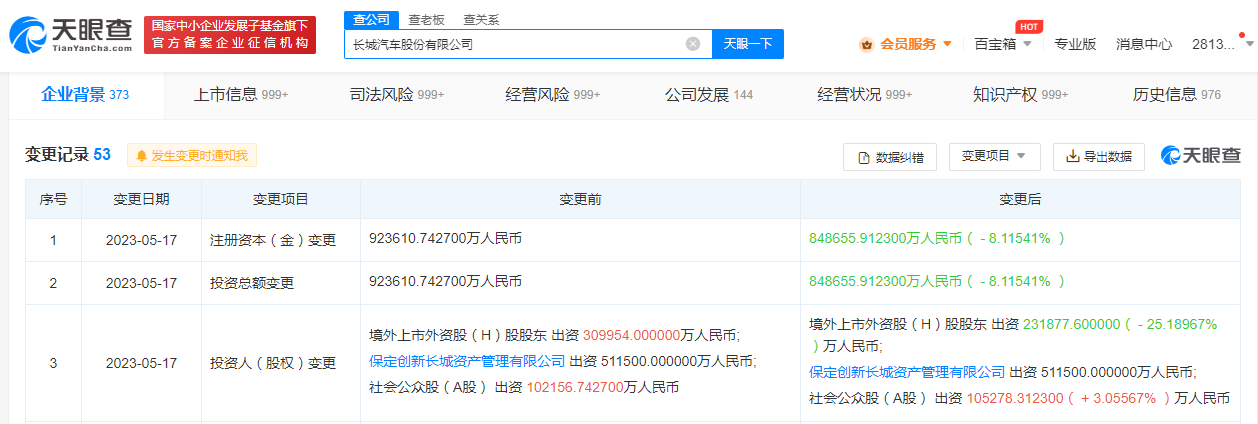This screenshot has height=424, width=1258.
Task: Select the 查老板 search tab
Action: (426, 19)
